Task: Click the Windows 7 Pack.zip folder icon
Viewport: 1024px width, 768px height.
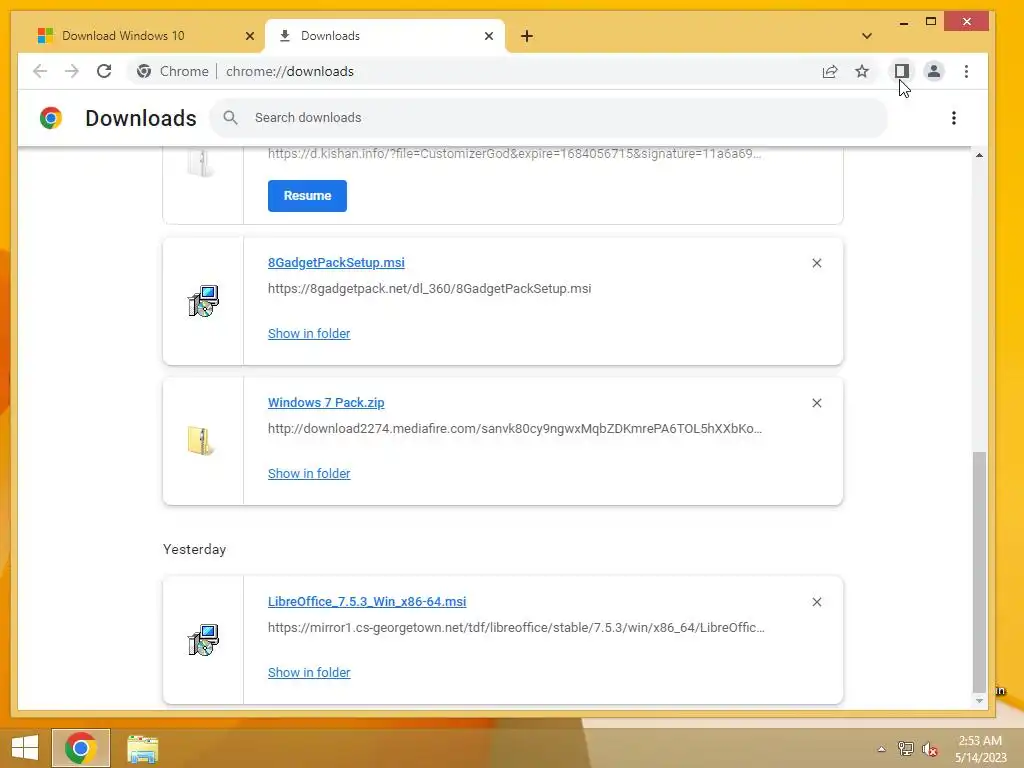Action: (x=201, y=441)
